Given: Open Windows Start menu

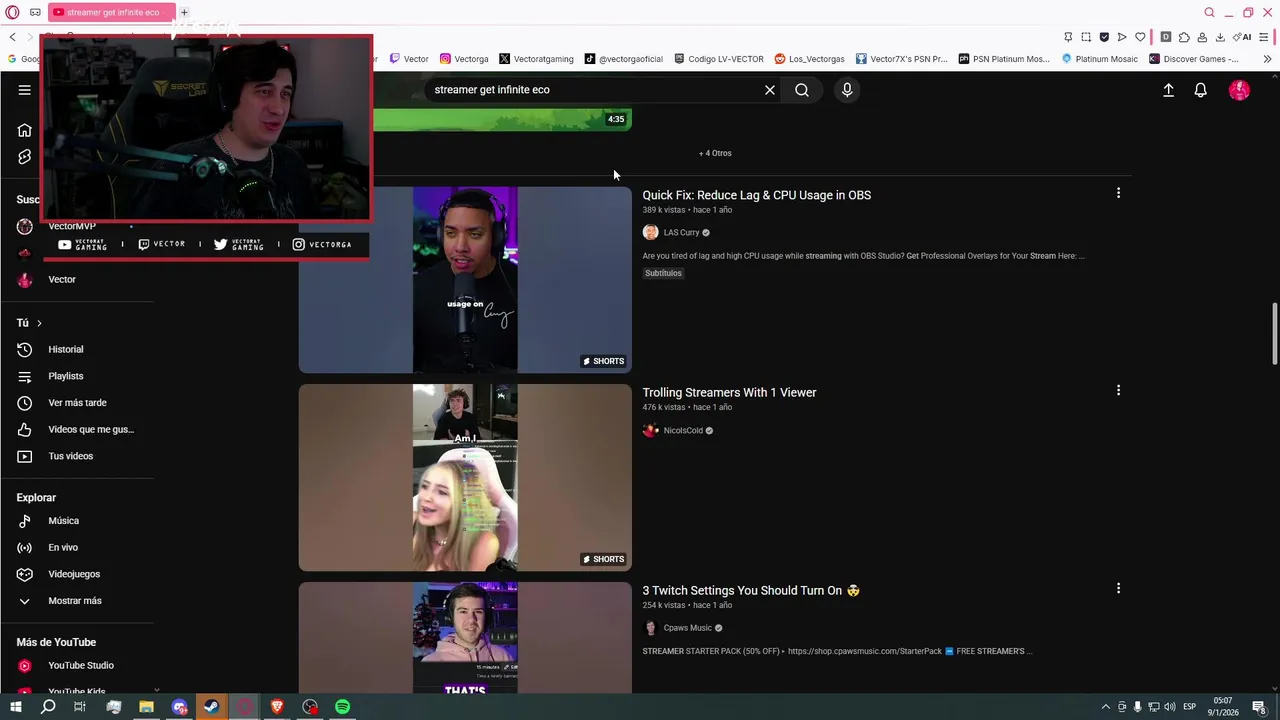Looking at the screenshot, I should pyautogui.click(x=15, y=707).
